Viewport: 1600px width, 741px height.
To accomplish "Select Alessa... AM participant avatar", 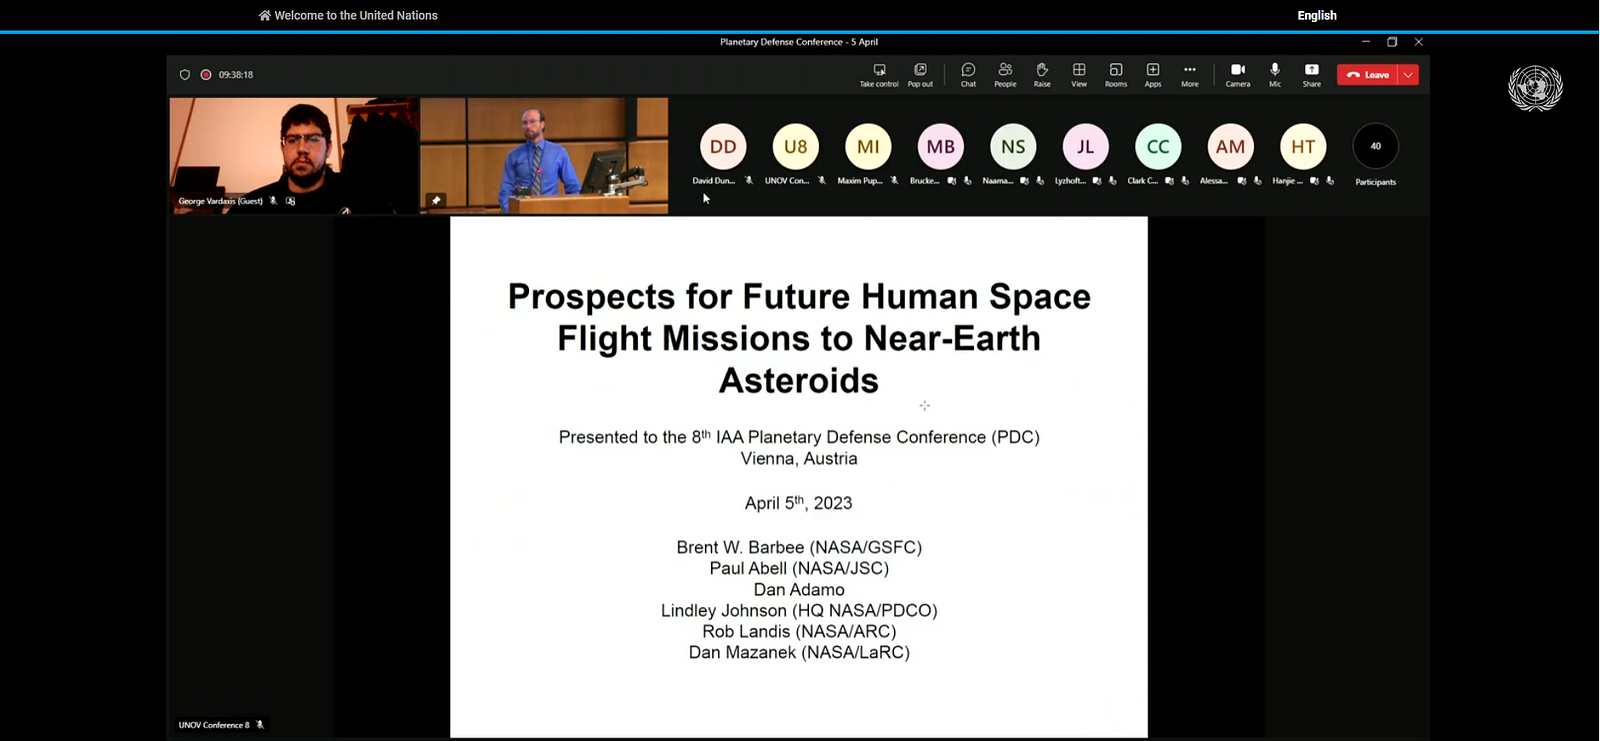I will click(1231, 146).
